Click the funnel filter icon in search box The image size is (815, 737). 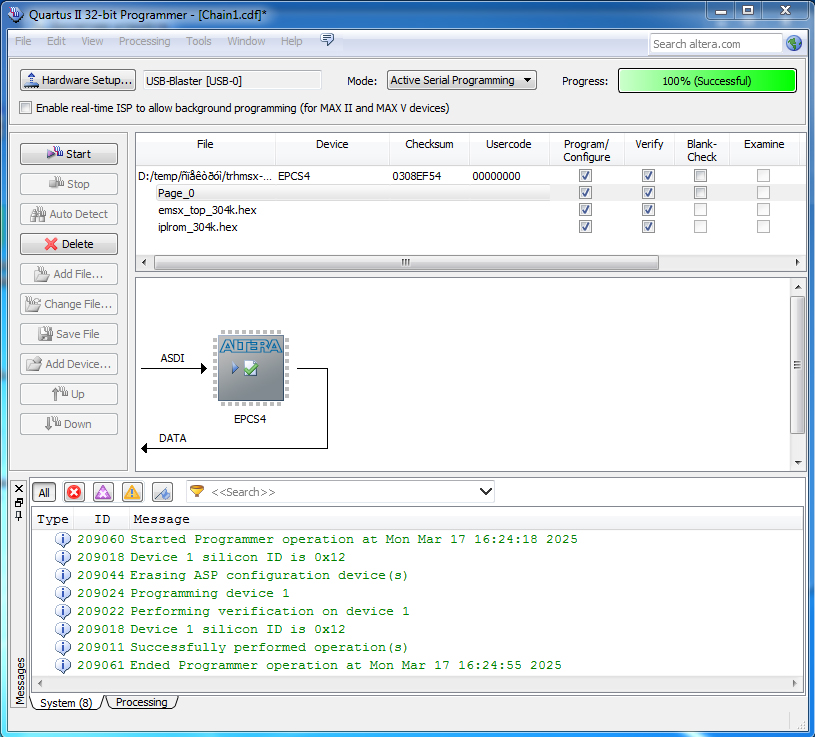coord(197,491)
